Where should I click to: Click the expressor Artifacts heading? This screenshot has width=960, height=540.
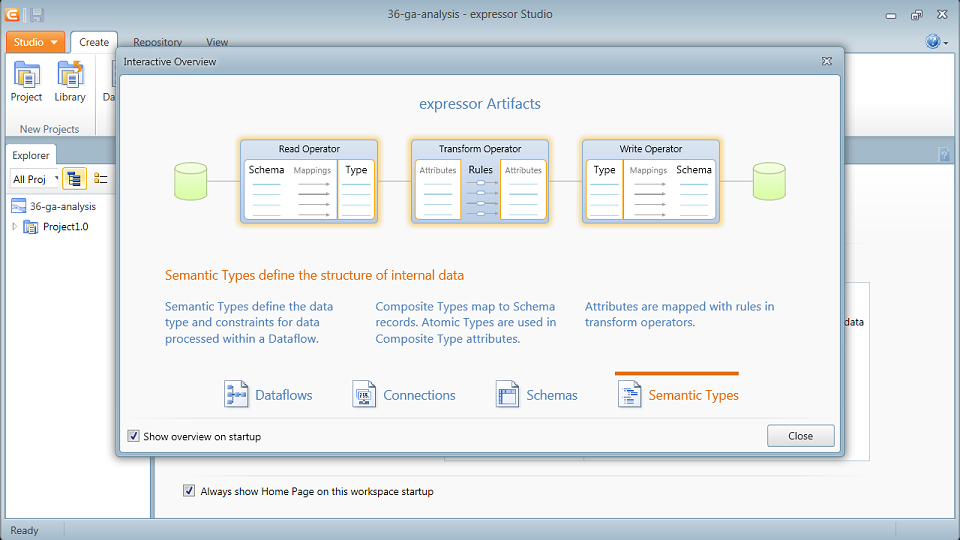coord(480,103)
